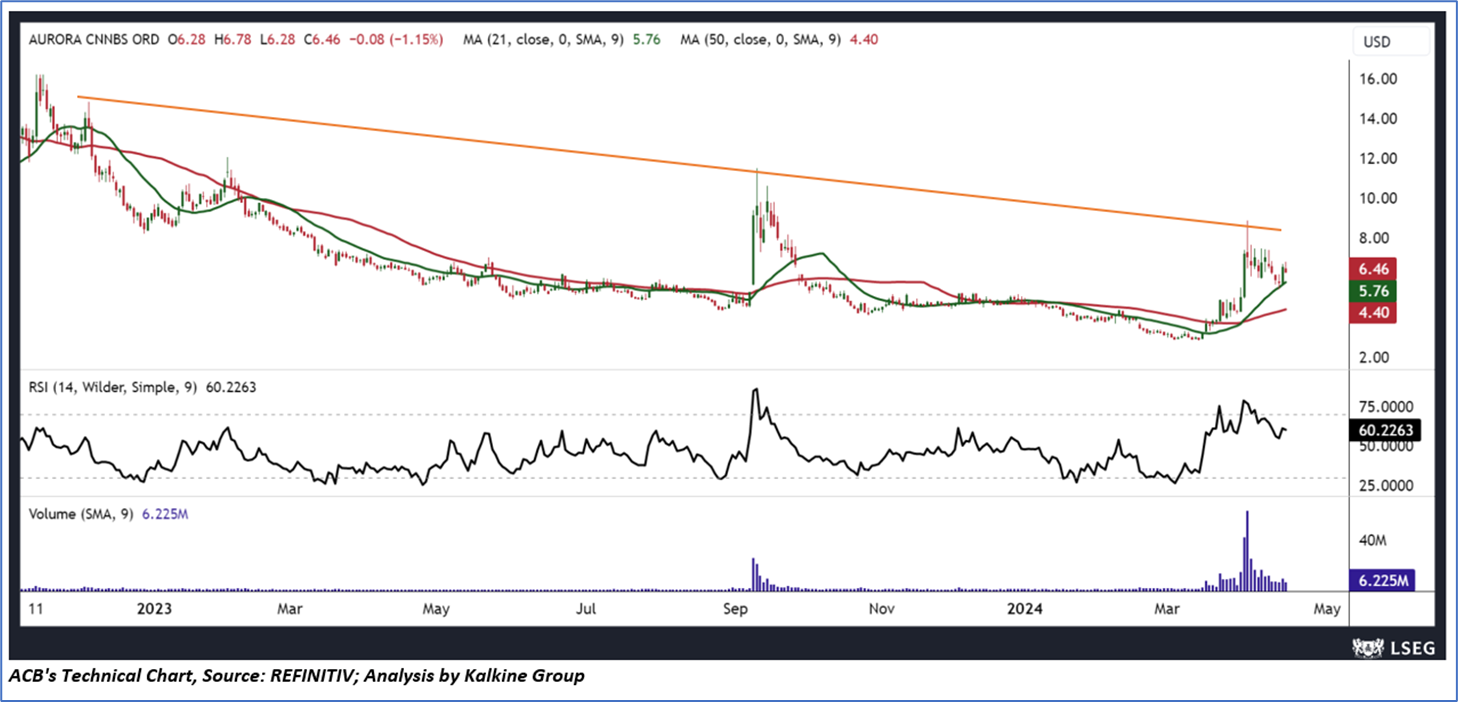
Task: Click the 25.0000 RSI axis label
Action: pyautogui.click(x=1386, y=486)
